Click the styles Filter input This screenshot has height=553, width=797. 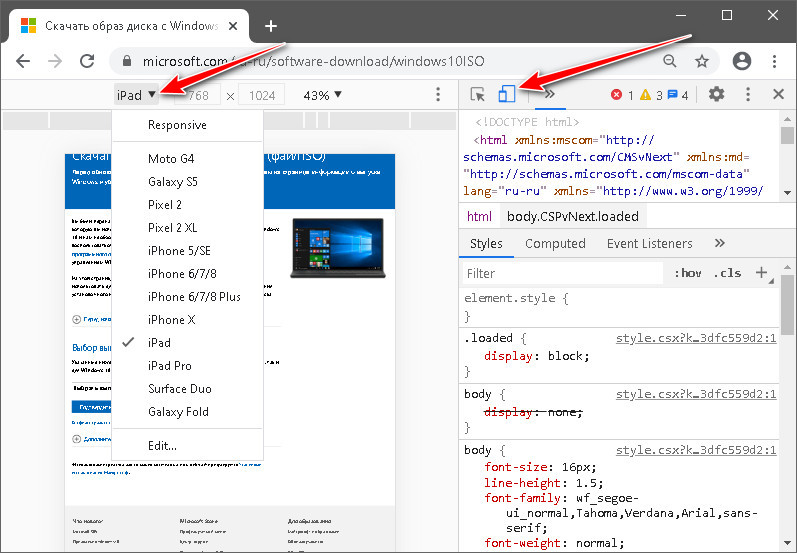pos(562,273)
